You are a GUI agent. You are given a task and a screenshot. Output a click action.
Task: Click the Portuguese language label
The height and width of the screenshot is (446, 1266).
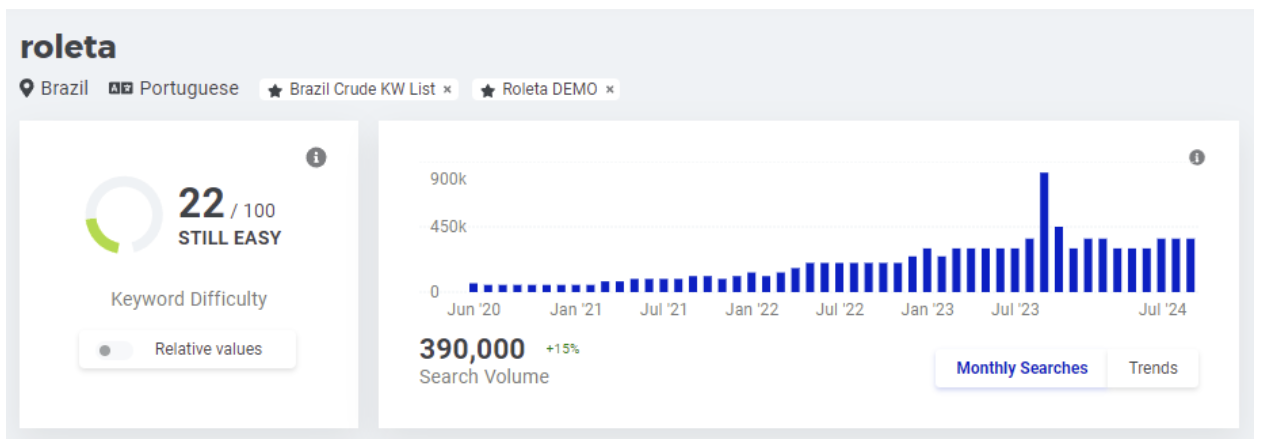coord(189,89)
